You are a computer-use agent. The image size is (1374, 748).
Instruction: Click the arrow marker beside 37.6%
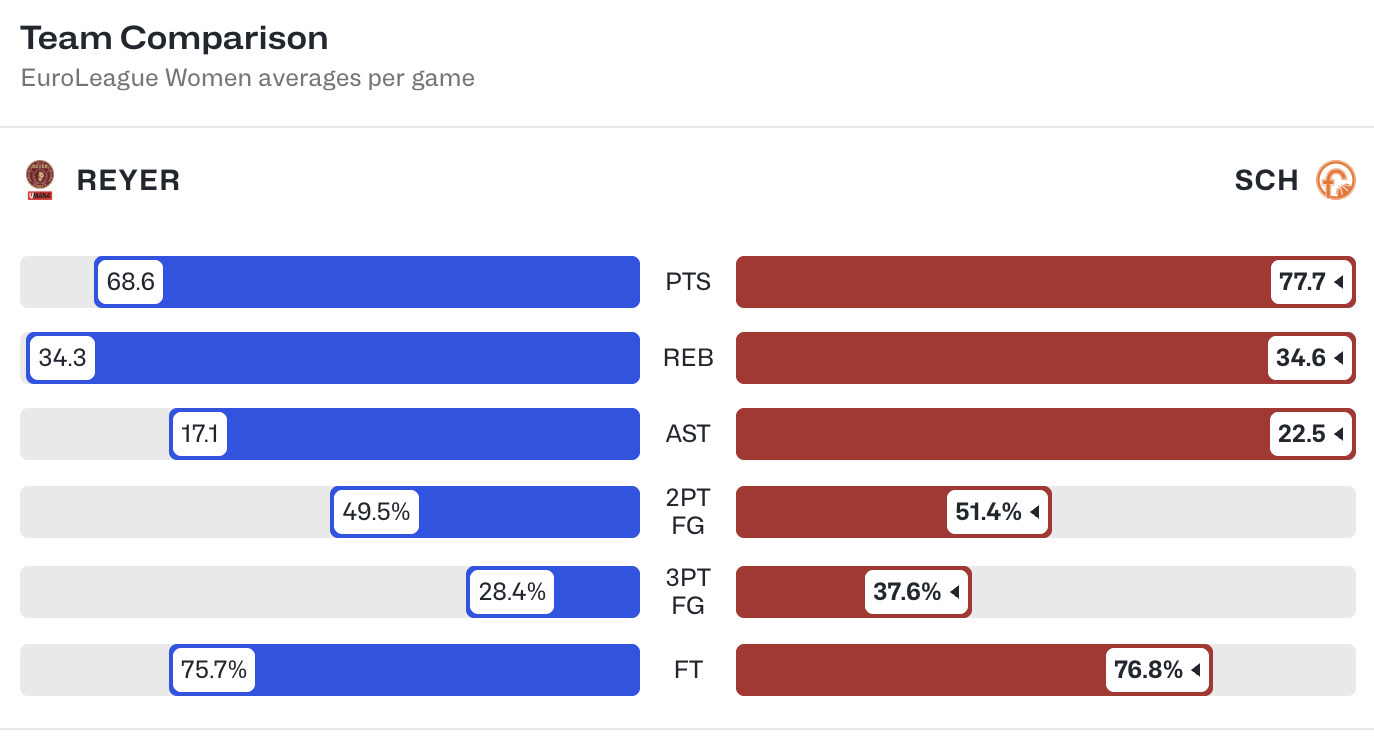[954, 592]
